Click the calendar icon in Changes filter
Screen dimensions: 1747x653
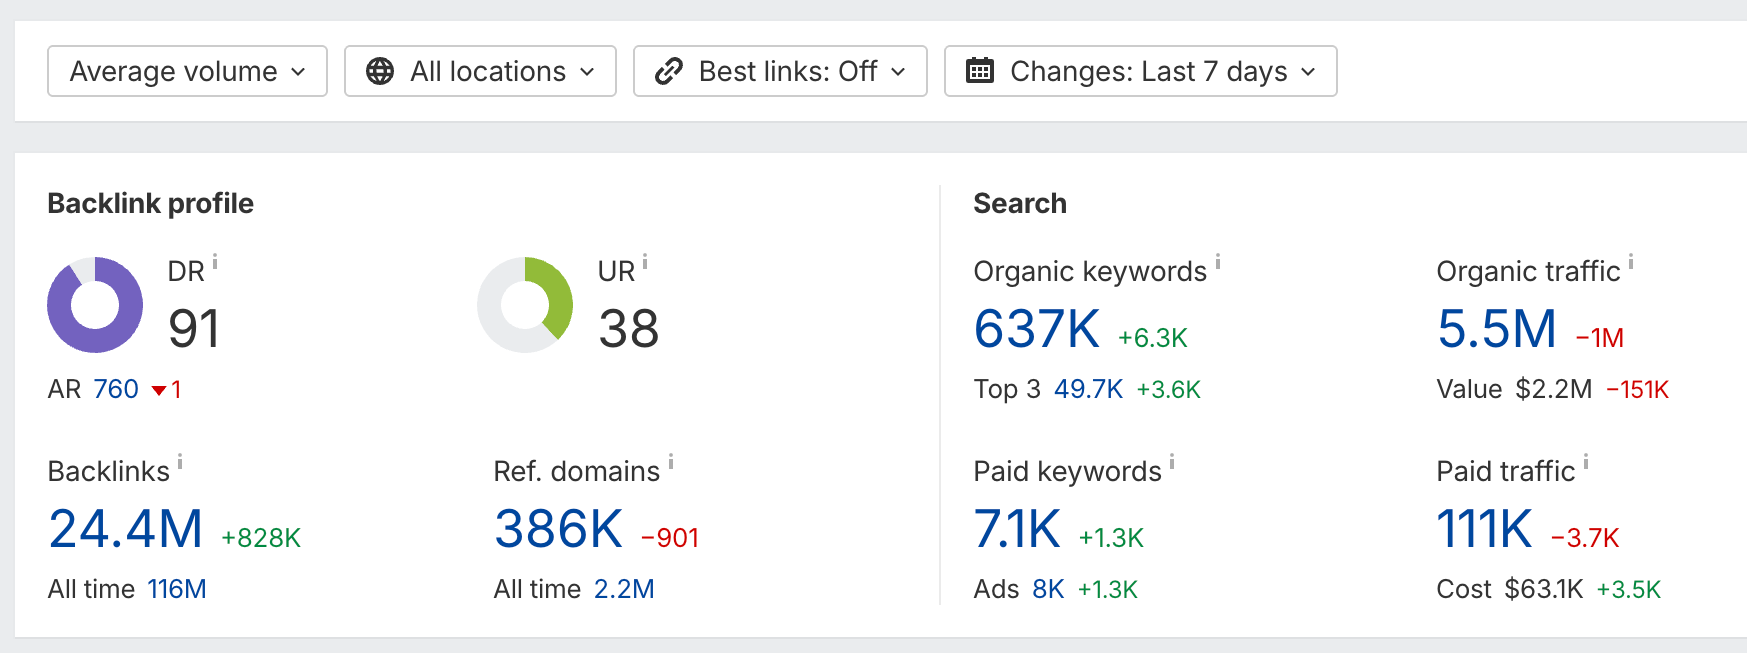pos(982,71)
